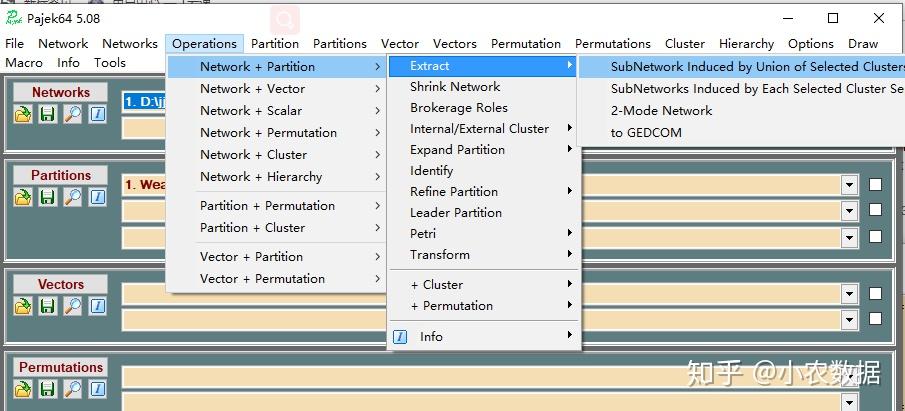This screenshot has width=905, height=411.
Task: Open the first Partitions row dropdown arrow
Action: click(849, 185)
